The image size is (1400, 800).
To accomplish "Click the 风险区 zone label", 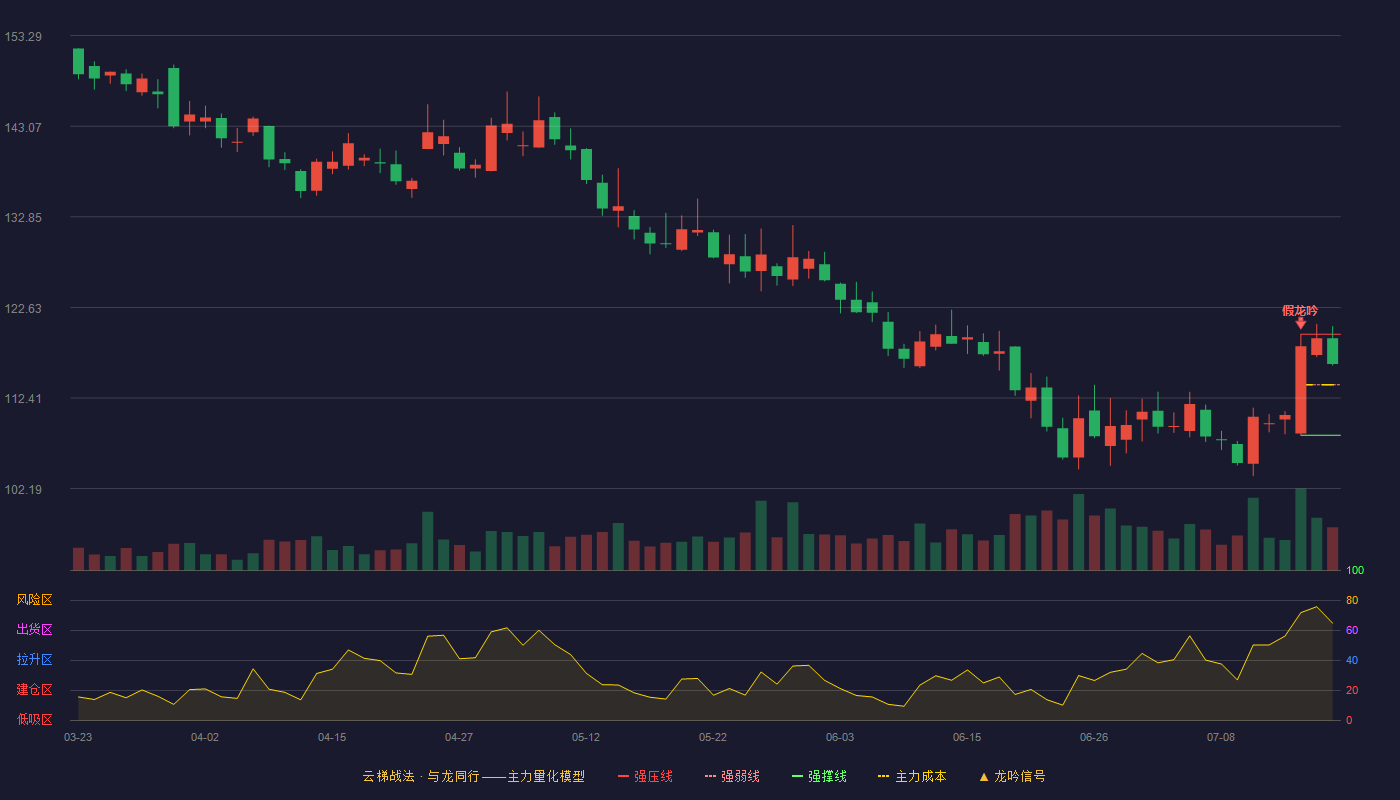I will tap(34, 600).
